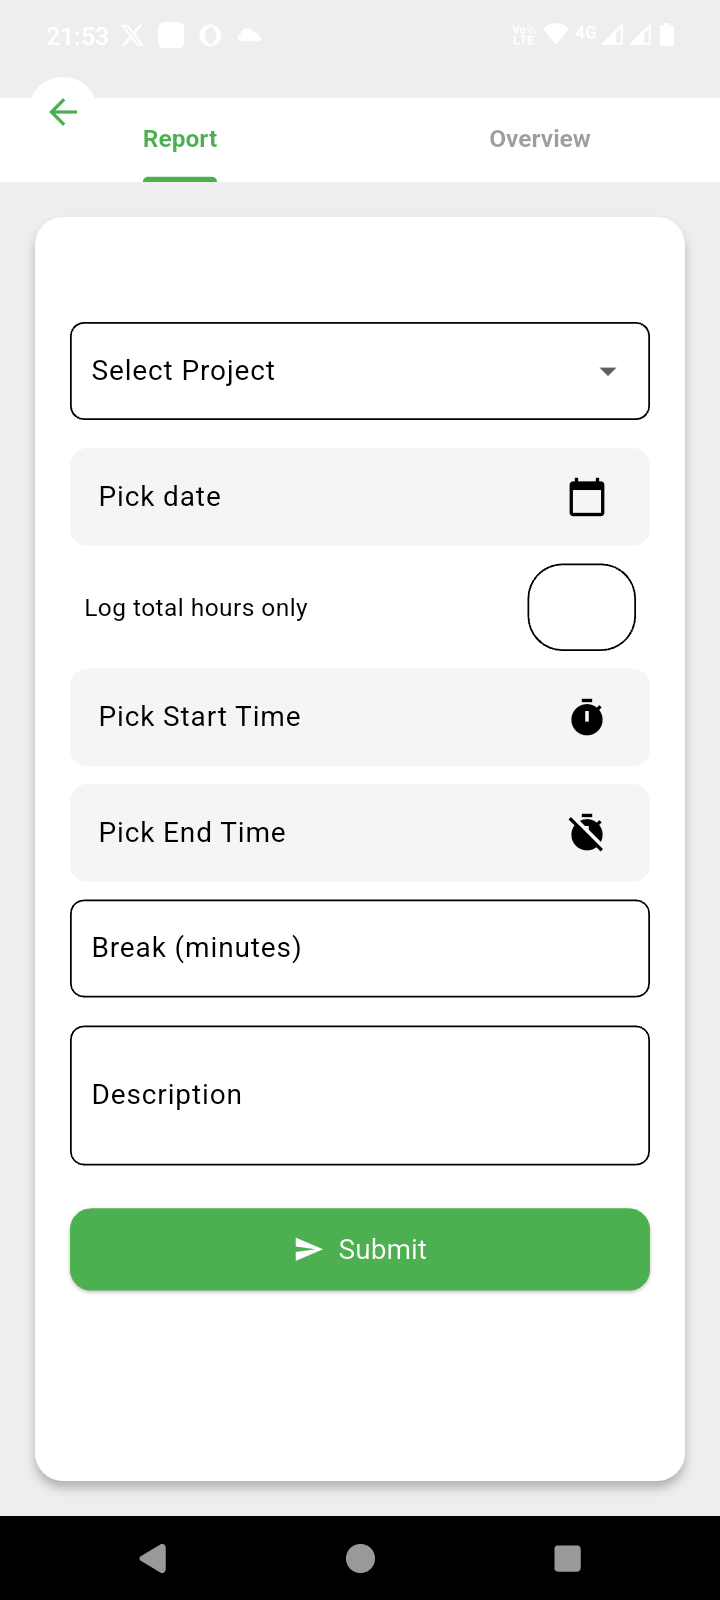Open the Pick date field
The height and width of the screenshot is (1600, 720).
300,497
